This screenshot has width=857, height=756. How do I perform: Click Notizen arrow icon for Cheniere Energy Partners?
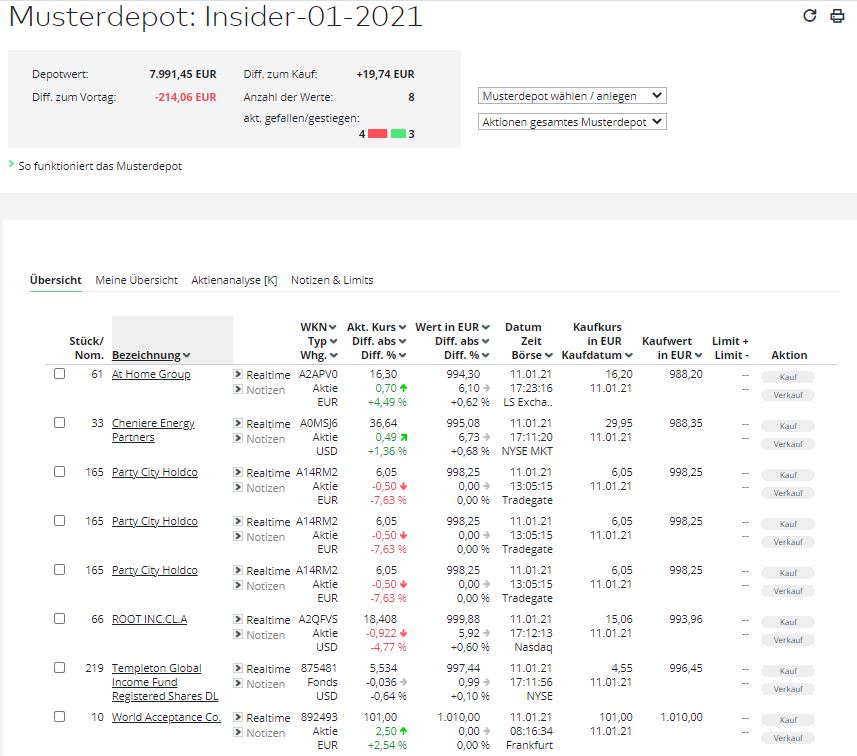click(238, 438)
